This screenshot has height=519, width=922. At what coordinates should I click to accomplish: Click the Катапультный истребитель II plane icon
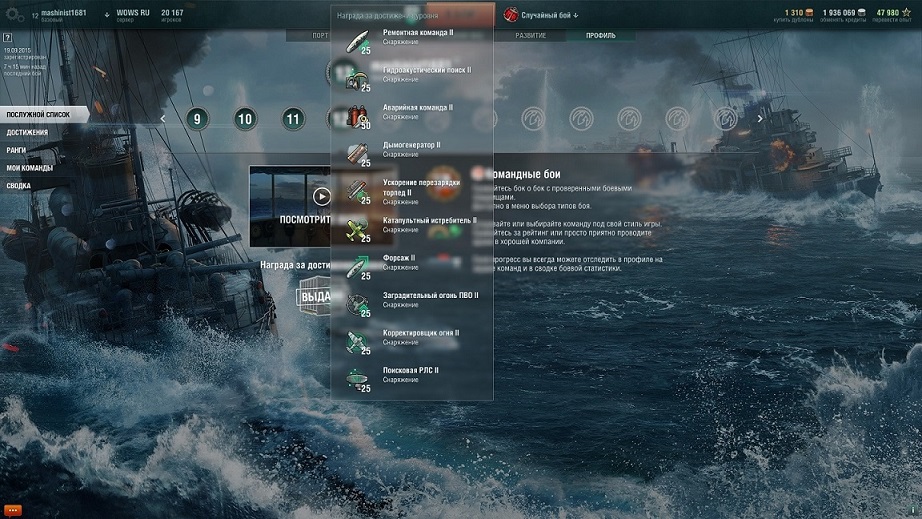(357, 229)
